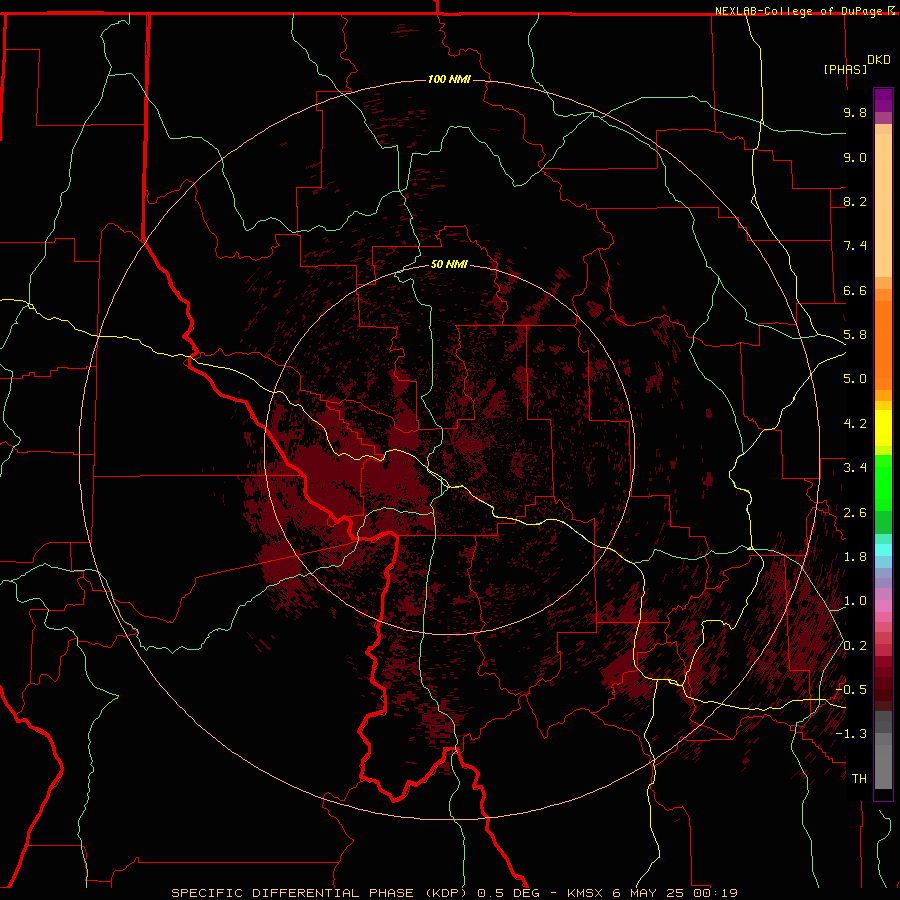
Task: Click the 9.8 value on the color scale
Action: (855, 112)
